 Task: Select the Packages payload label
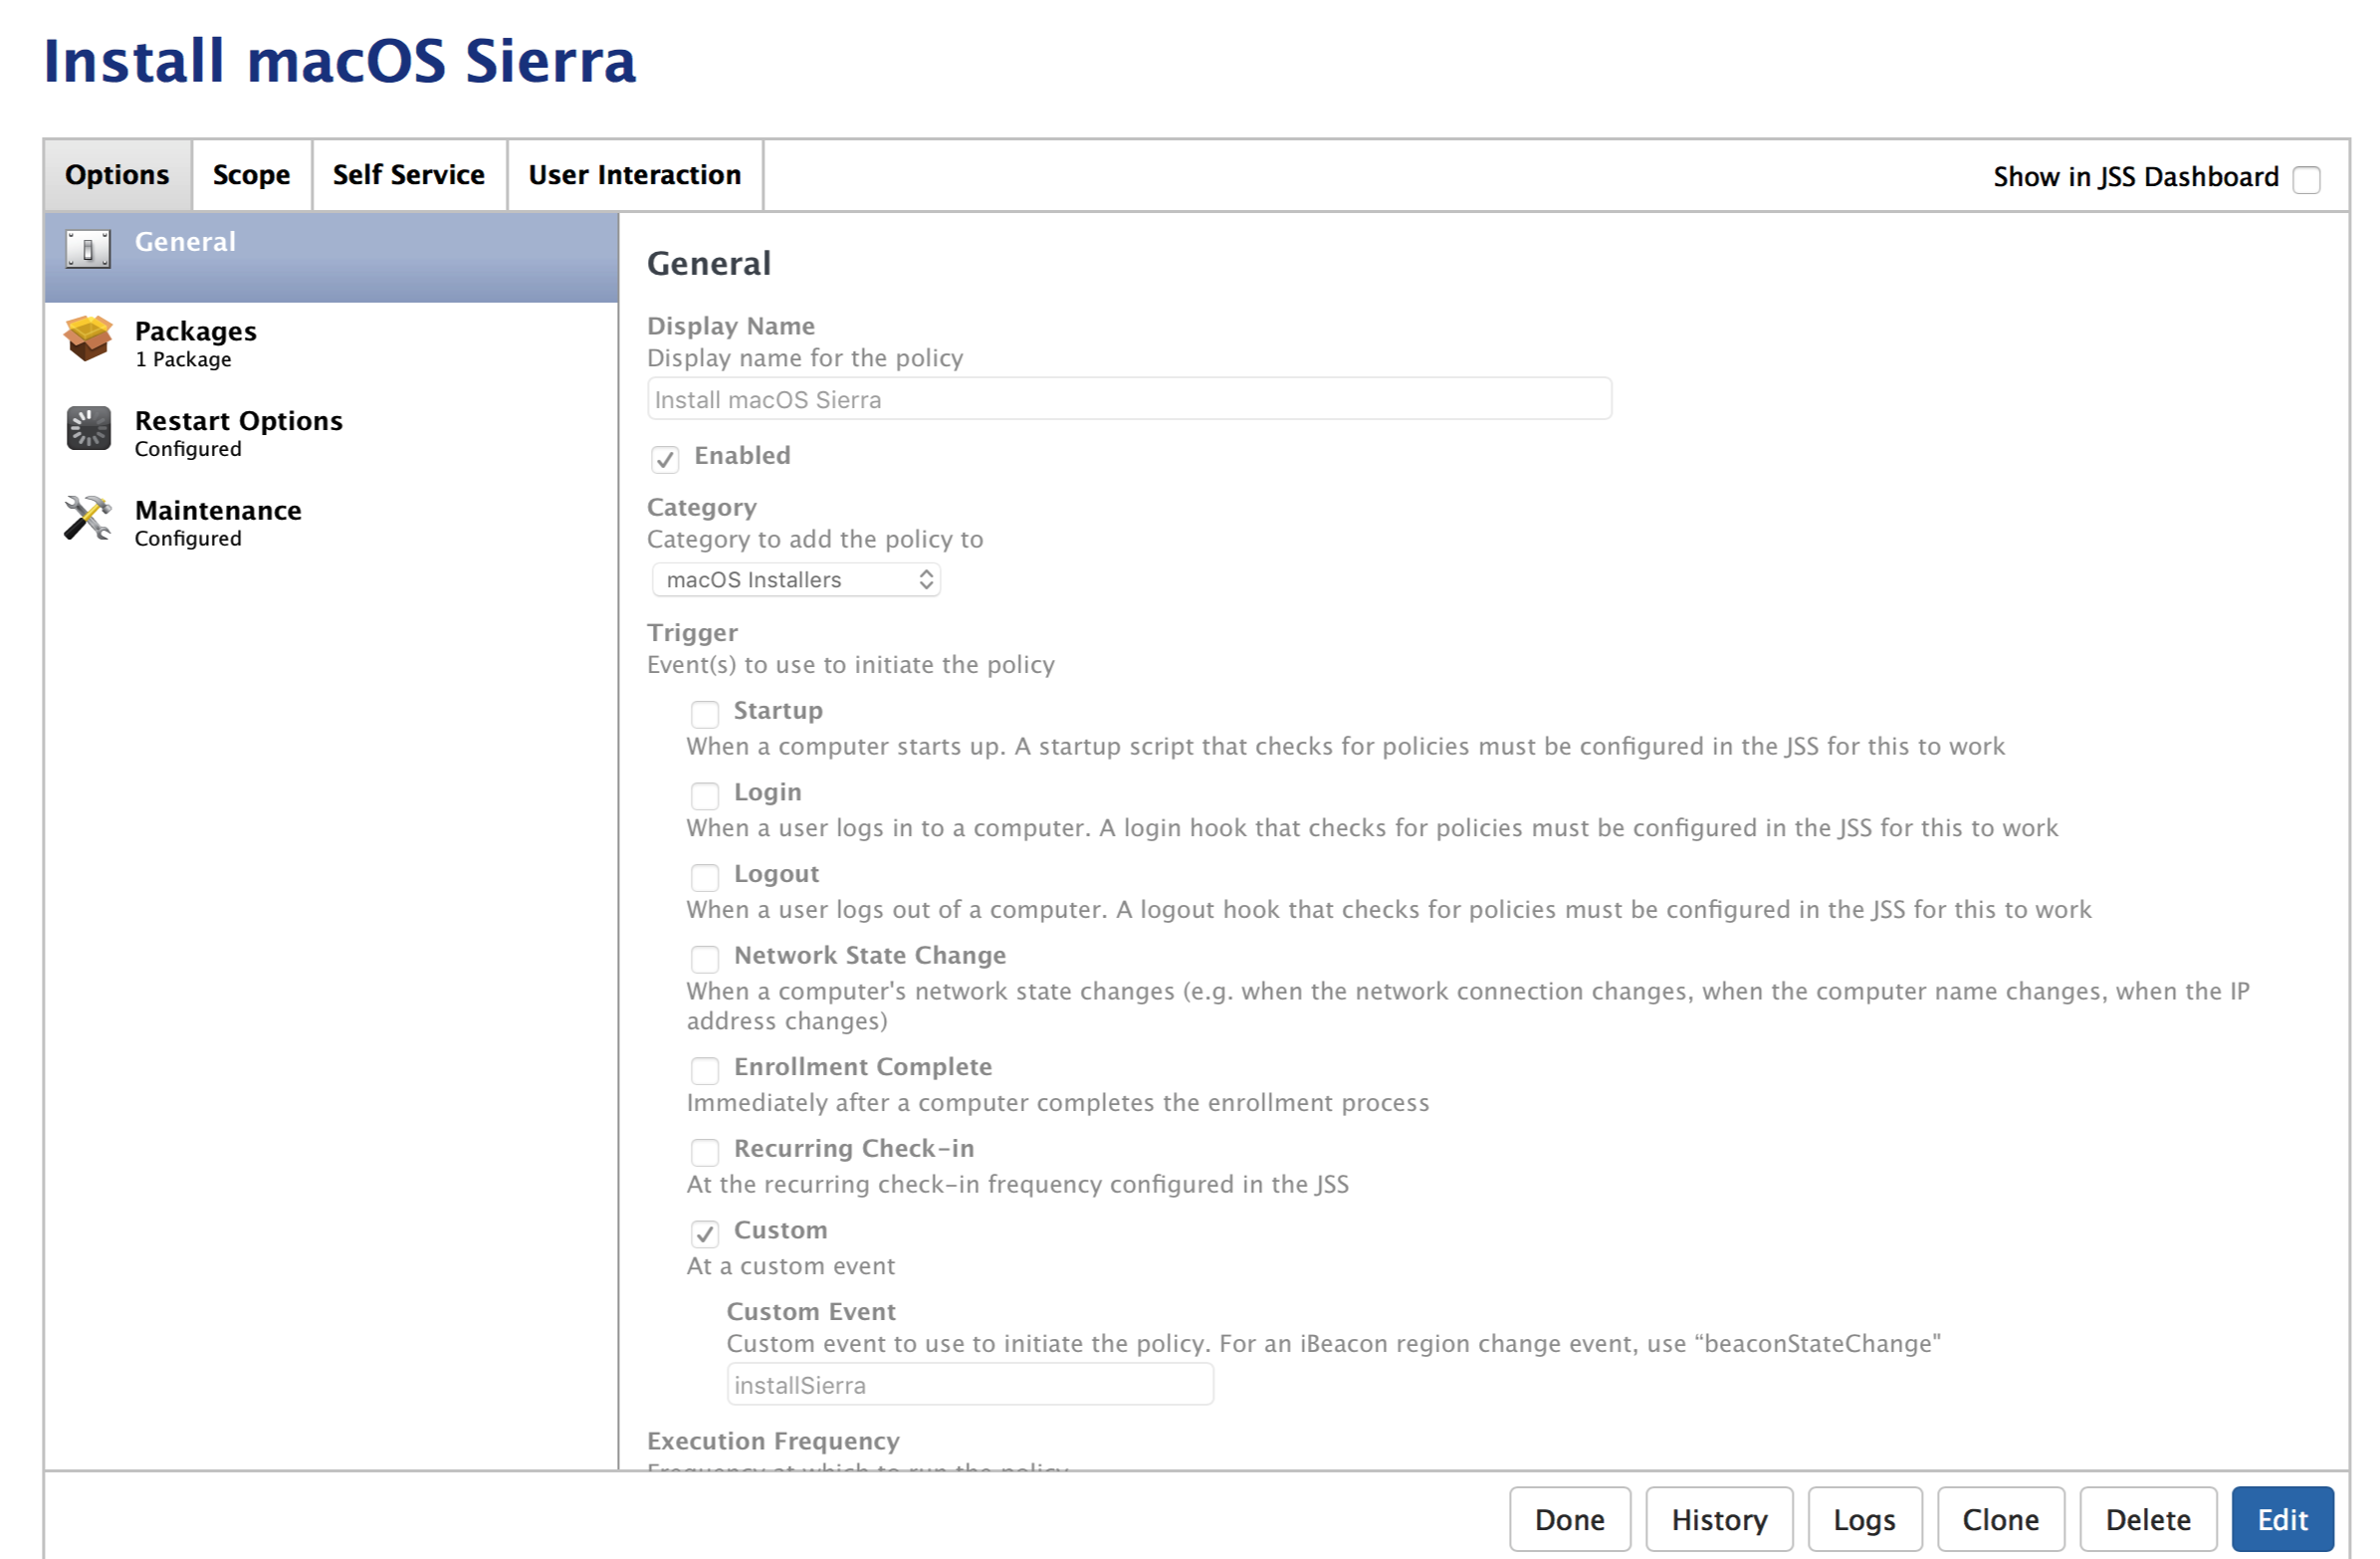(196, 331)
